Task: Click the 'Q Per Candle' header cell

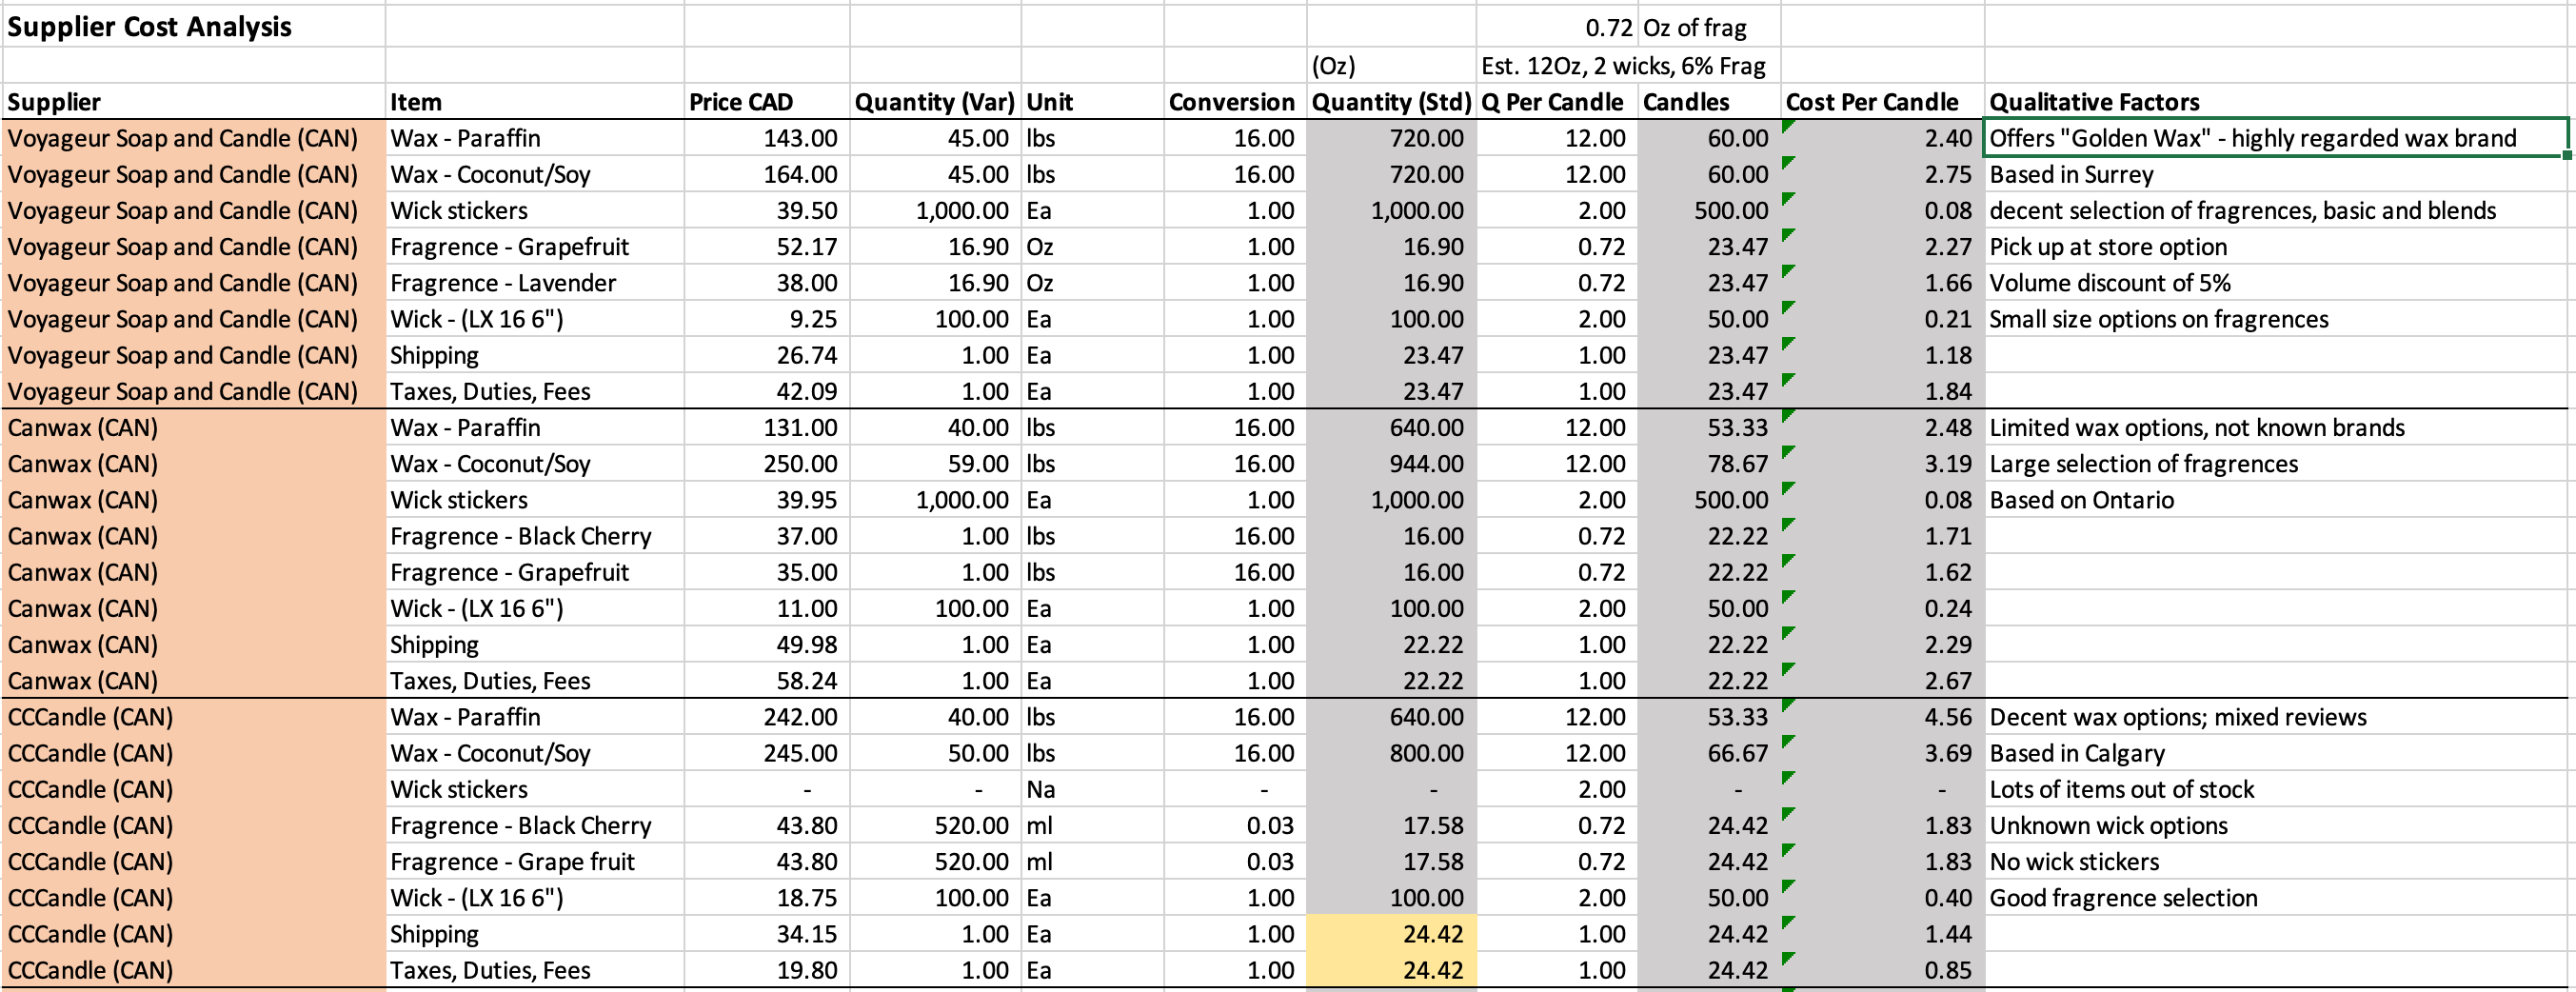Action: coord(1557,102)
